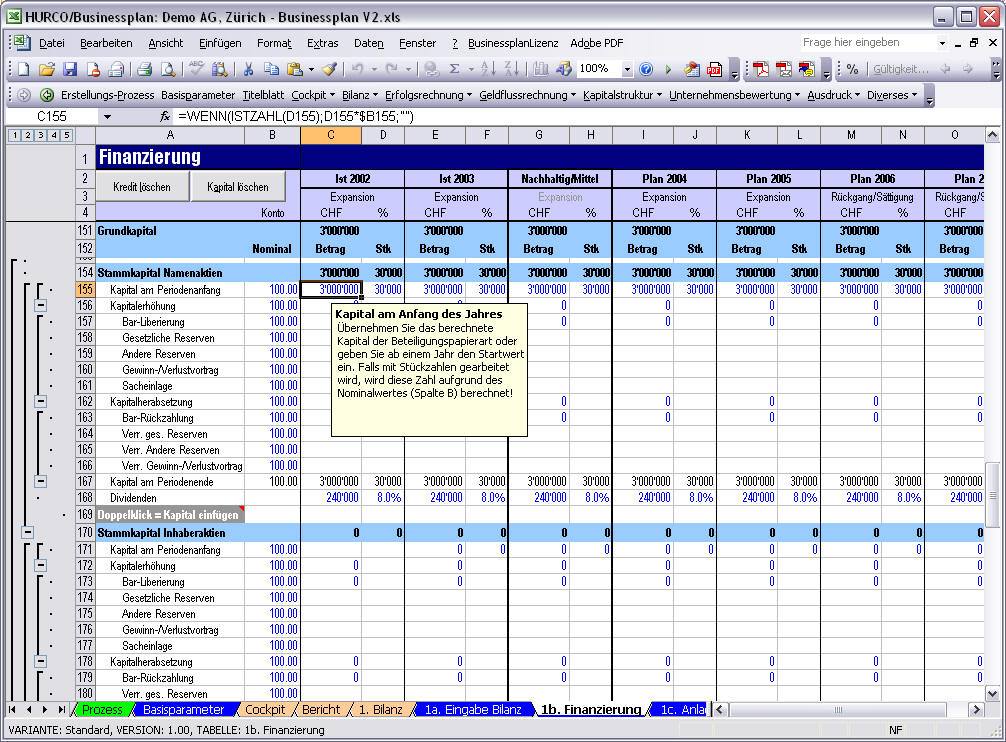Viewport: 1006px width, 742px height.
Task: Activate the Format Painter brush
Action: pos(330,69)
